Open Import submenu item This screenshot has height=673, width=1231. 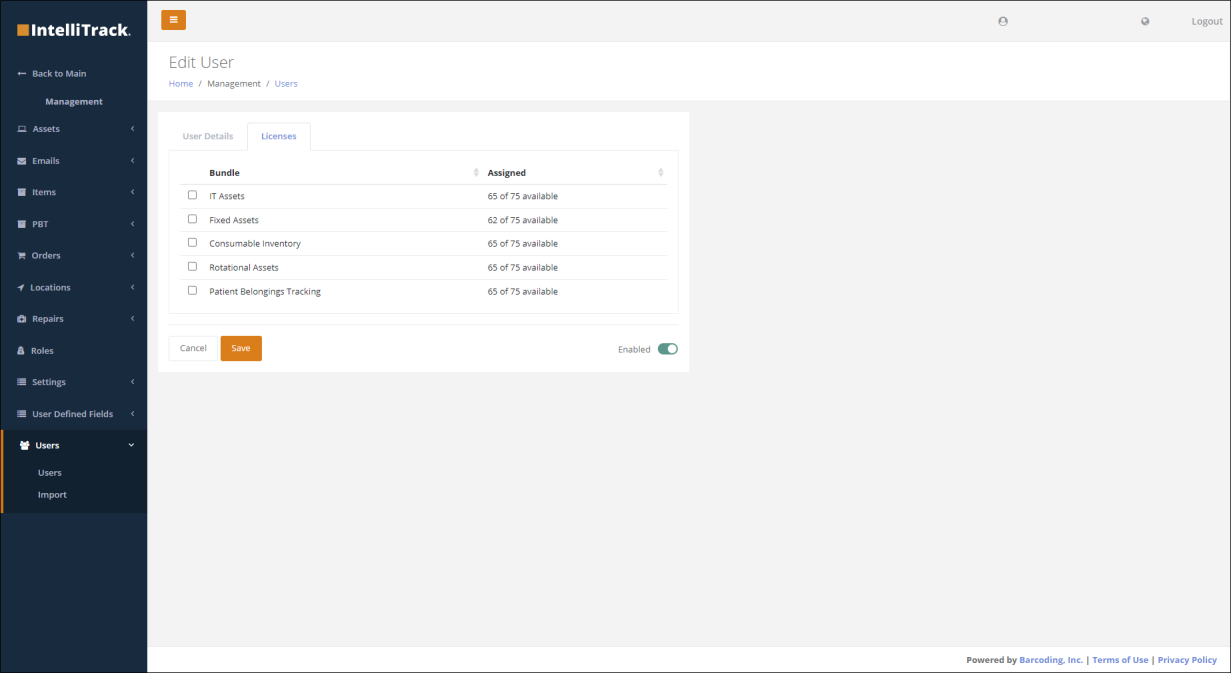(52, 495)
